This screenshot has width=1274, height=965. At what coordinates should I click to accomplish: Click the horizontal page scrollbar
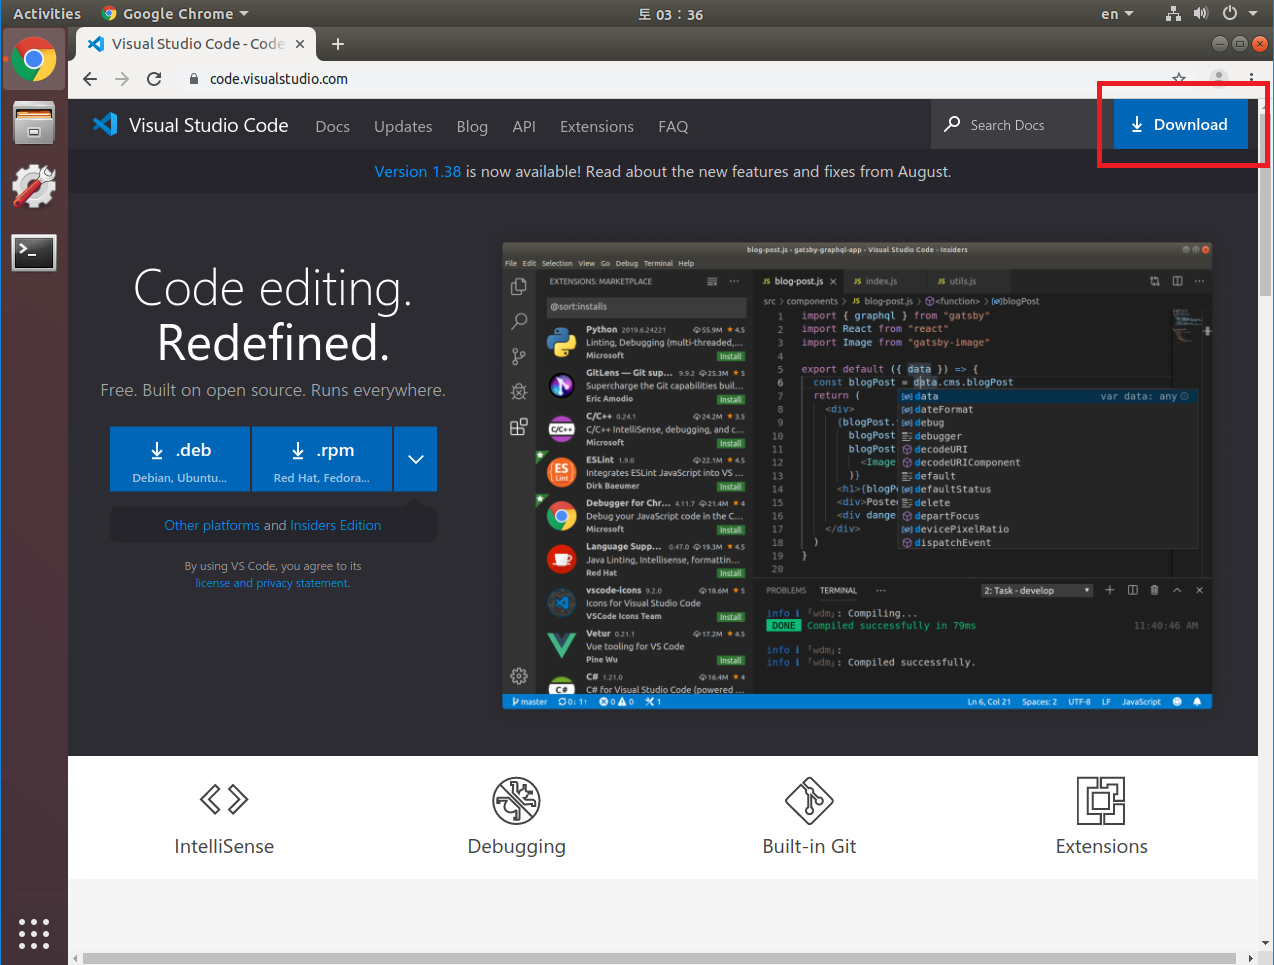coord(660,958)
